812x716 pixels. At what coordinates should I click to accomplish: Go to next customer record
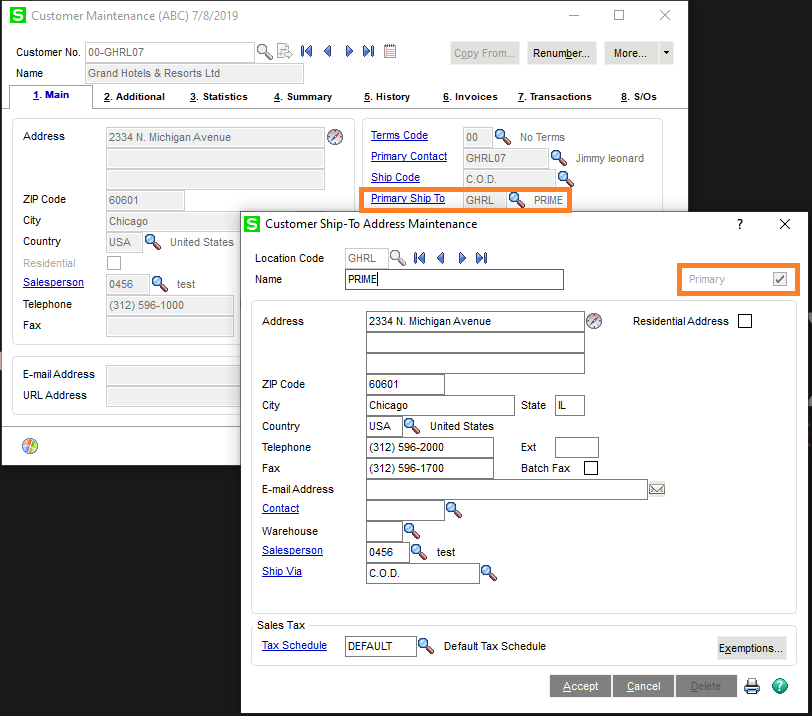click(x=349, y=51)
